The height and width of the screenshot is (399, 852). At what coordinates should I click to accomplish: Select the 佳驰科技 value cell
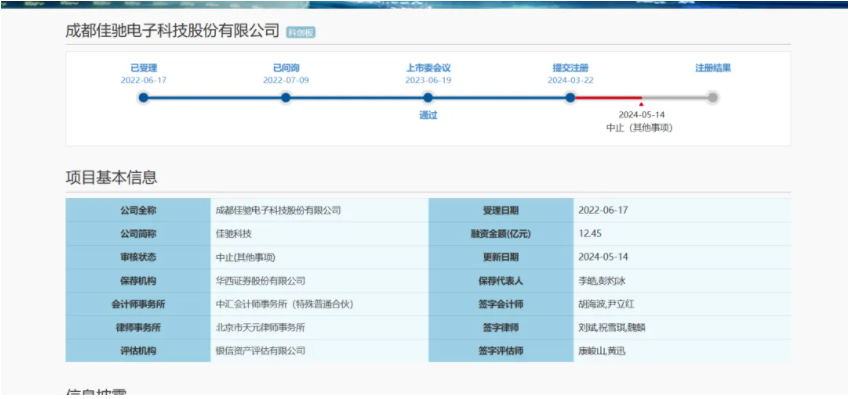234,234
